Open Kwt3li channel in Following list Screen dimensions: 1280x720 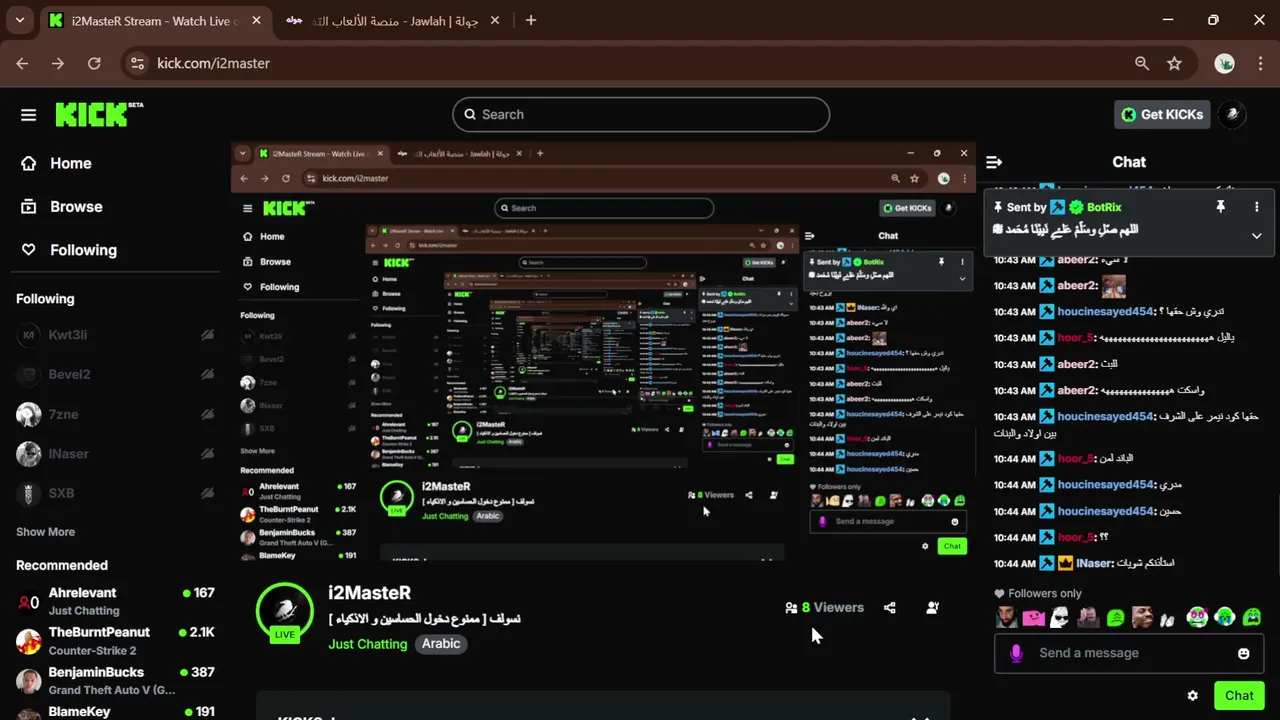pos(115,335)
